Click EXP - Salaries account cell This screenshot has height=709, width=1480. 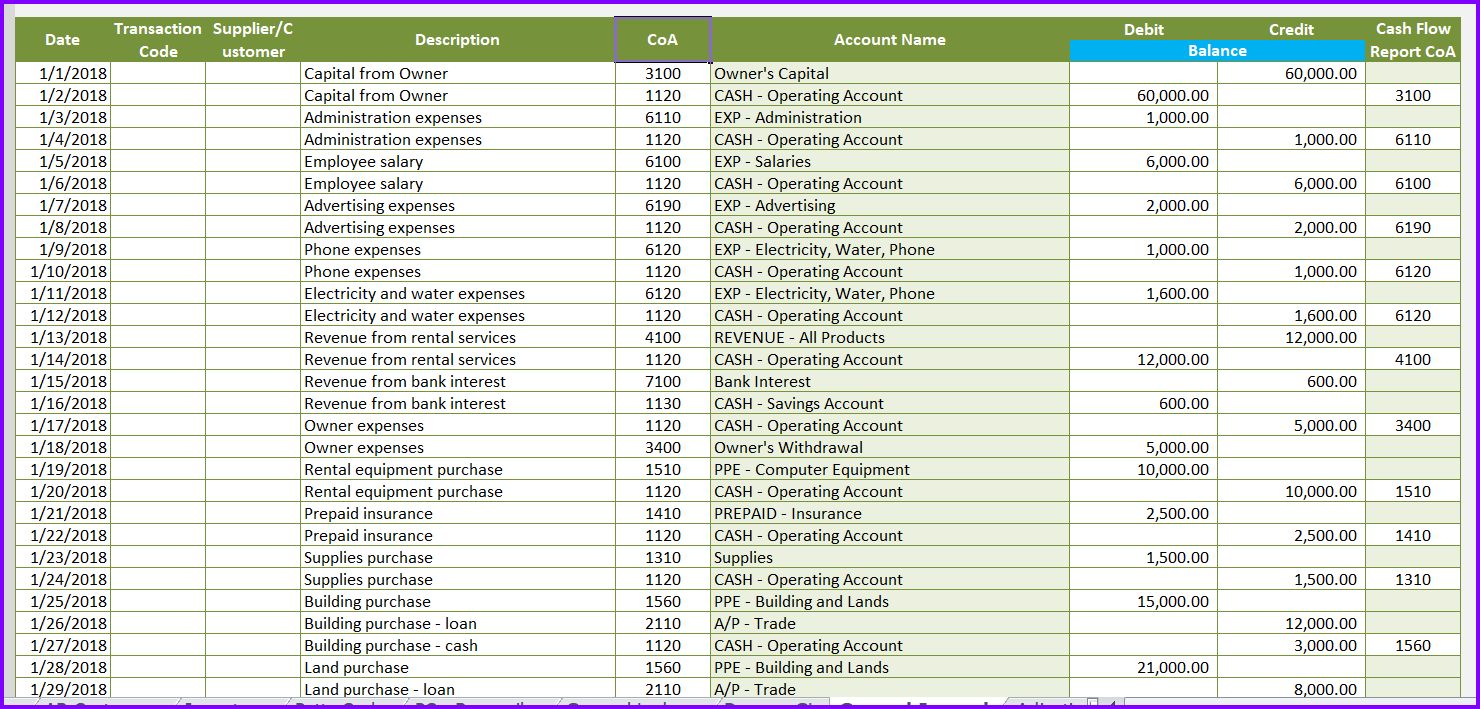point(890,161)
